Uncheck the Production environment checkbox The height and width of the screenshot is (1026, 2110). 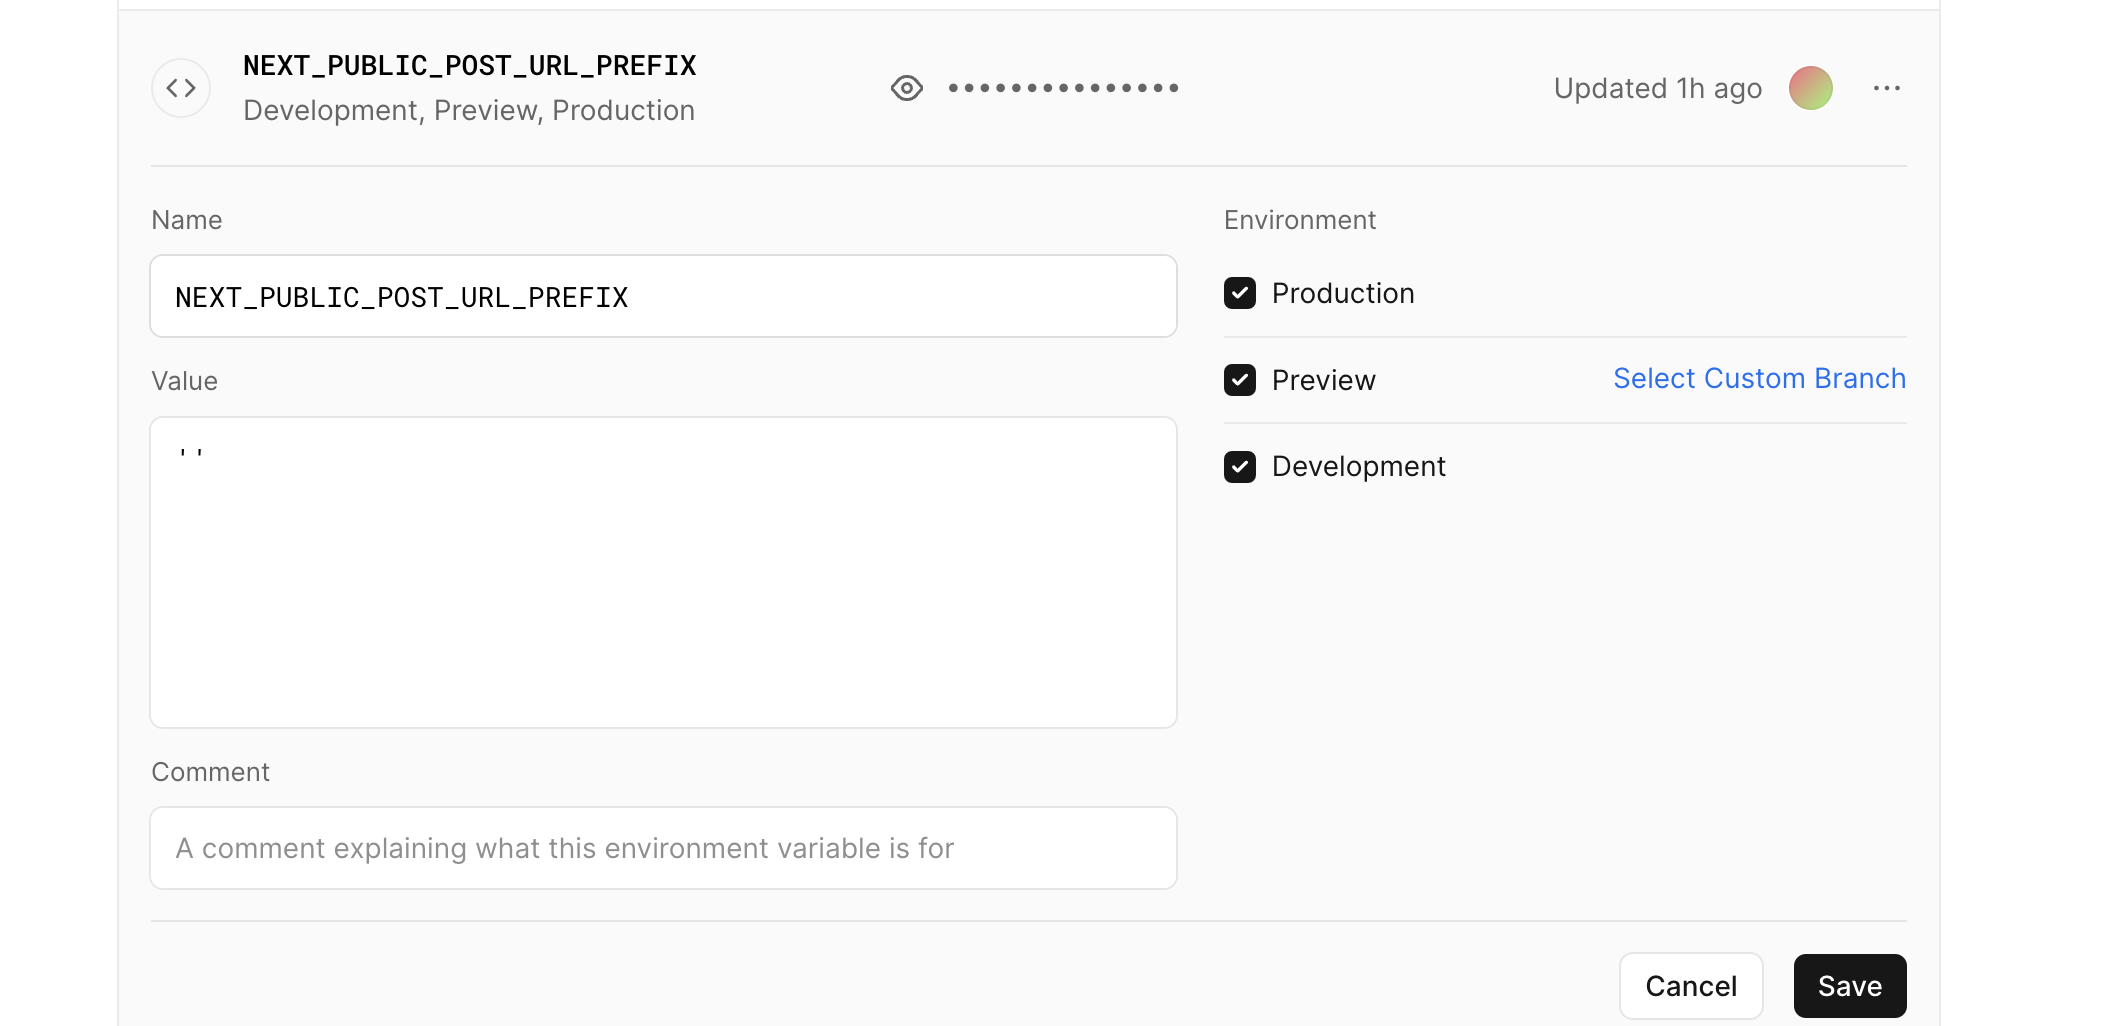pyautogui.click(x=1240, y=293)
